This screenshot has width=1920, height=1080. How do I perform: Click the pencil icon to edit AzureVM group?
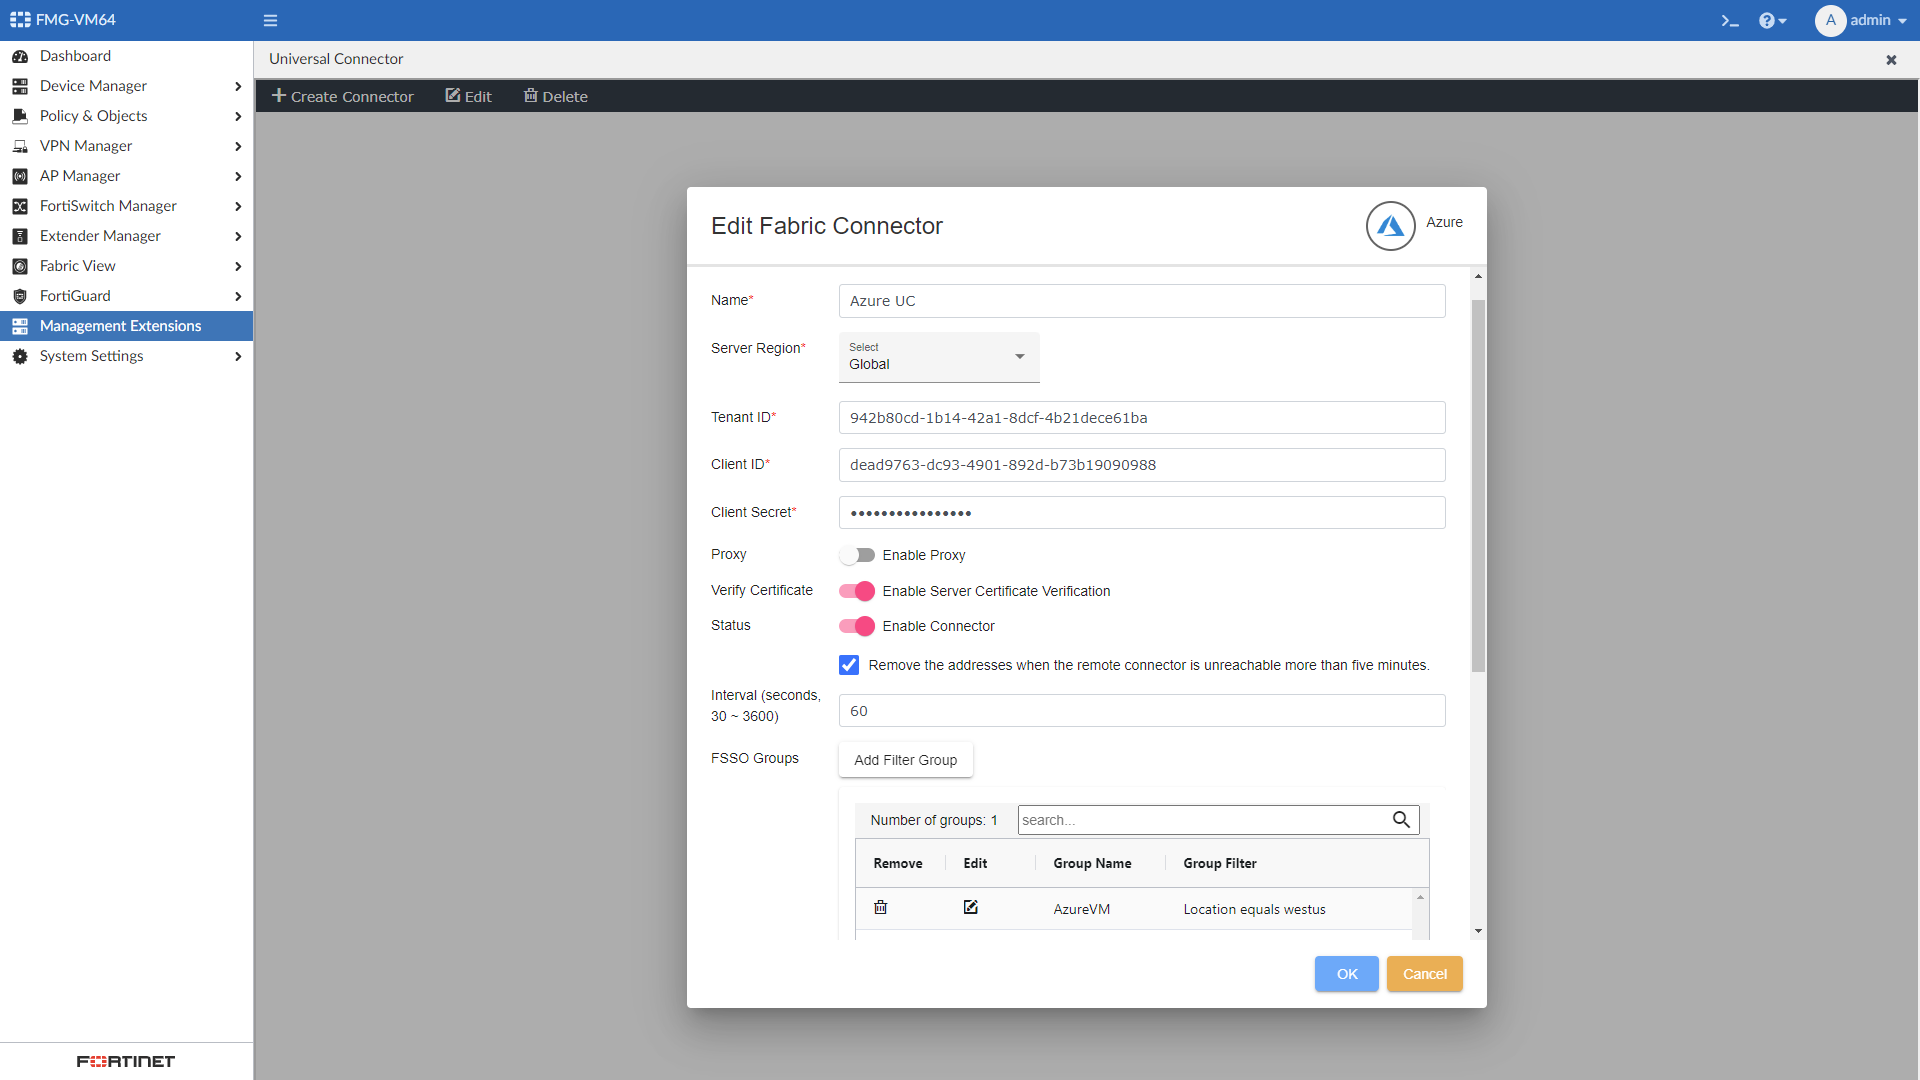(x=970, y=907)
